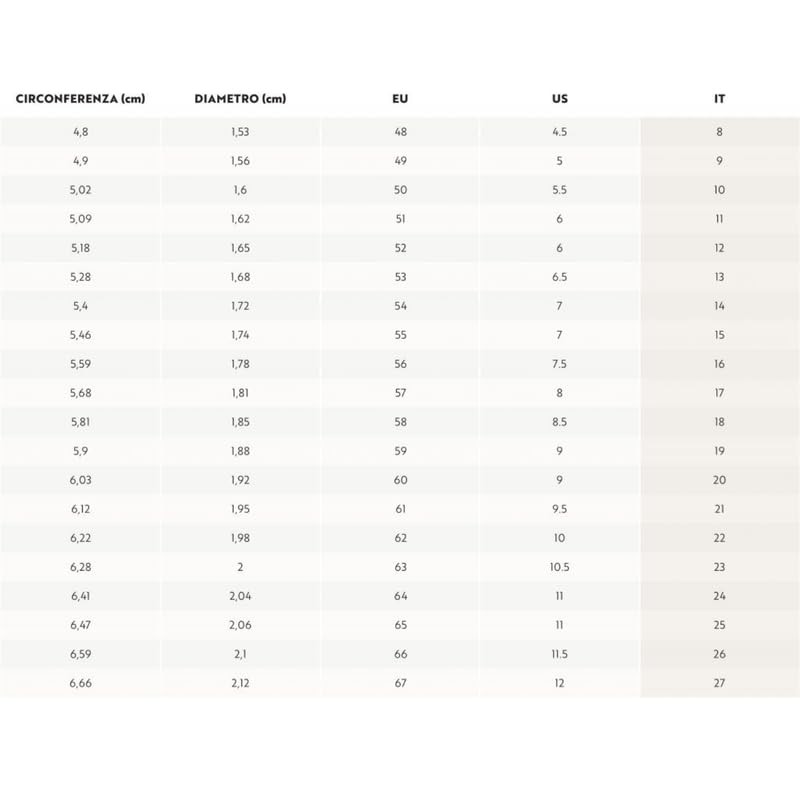Select the EU column header

click(400, 99)
